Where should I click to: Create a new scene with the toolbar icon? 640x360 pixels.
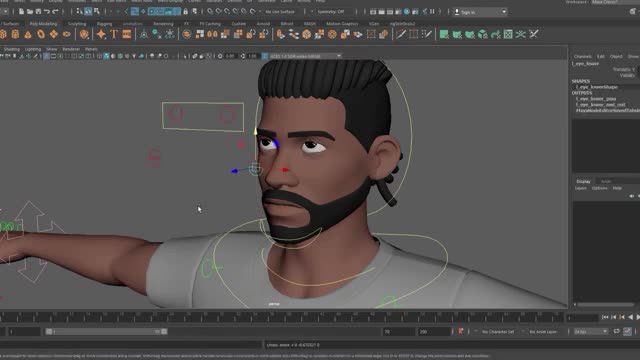coord(21,12)
